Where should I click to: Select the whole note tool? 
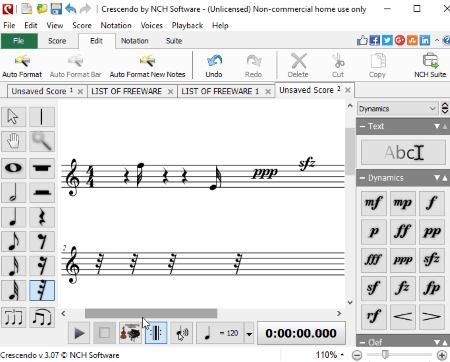tap(14, 168)
